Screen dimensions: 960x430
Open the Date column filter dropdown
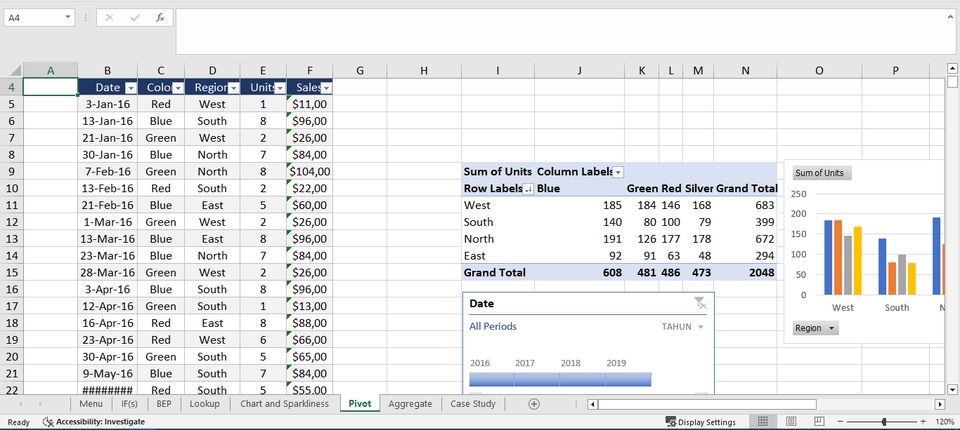(131, 88)
